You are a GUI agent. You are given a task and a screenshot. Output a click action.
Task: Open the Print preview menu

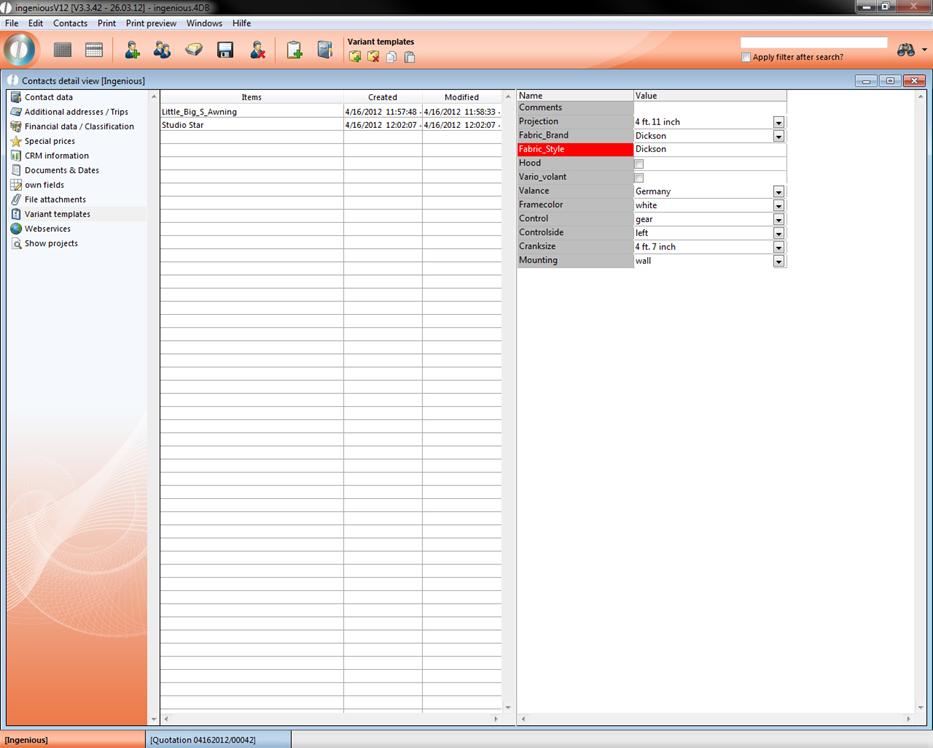tap(151, 23)
